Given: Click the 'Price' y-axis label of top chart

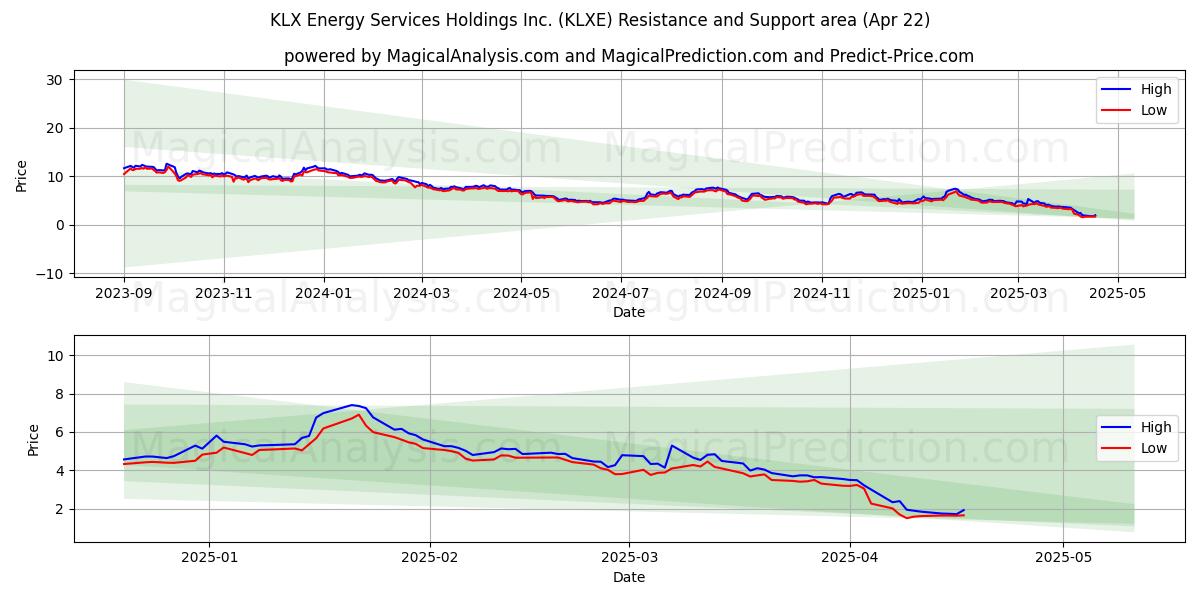Looking at the screenshot, I should point(22,176).
